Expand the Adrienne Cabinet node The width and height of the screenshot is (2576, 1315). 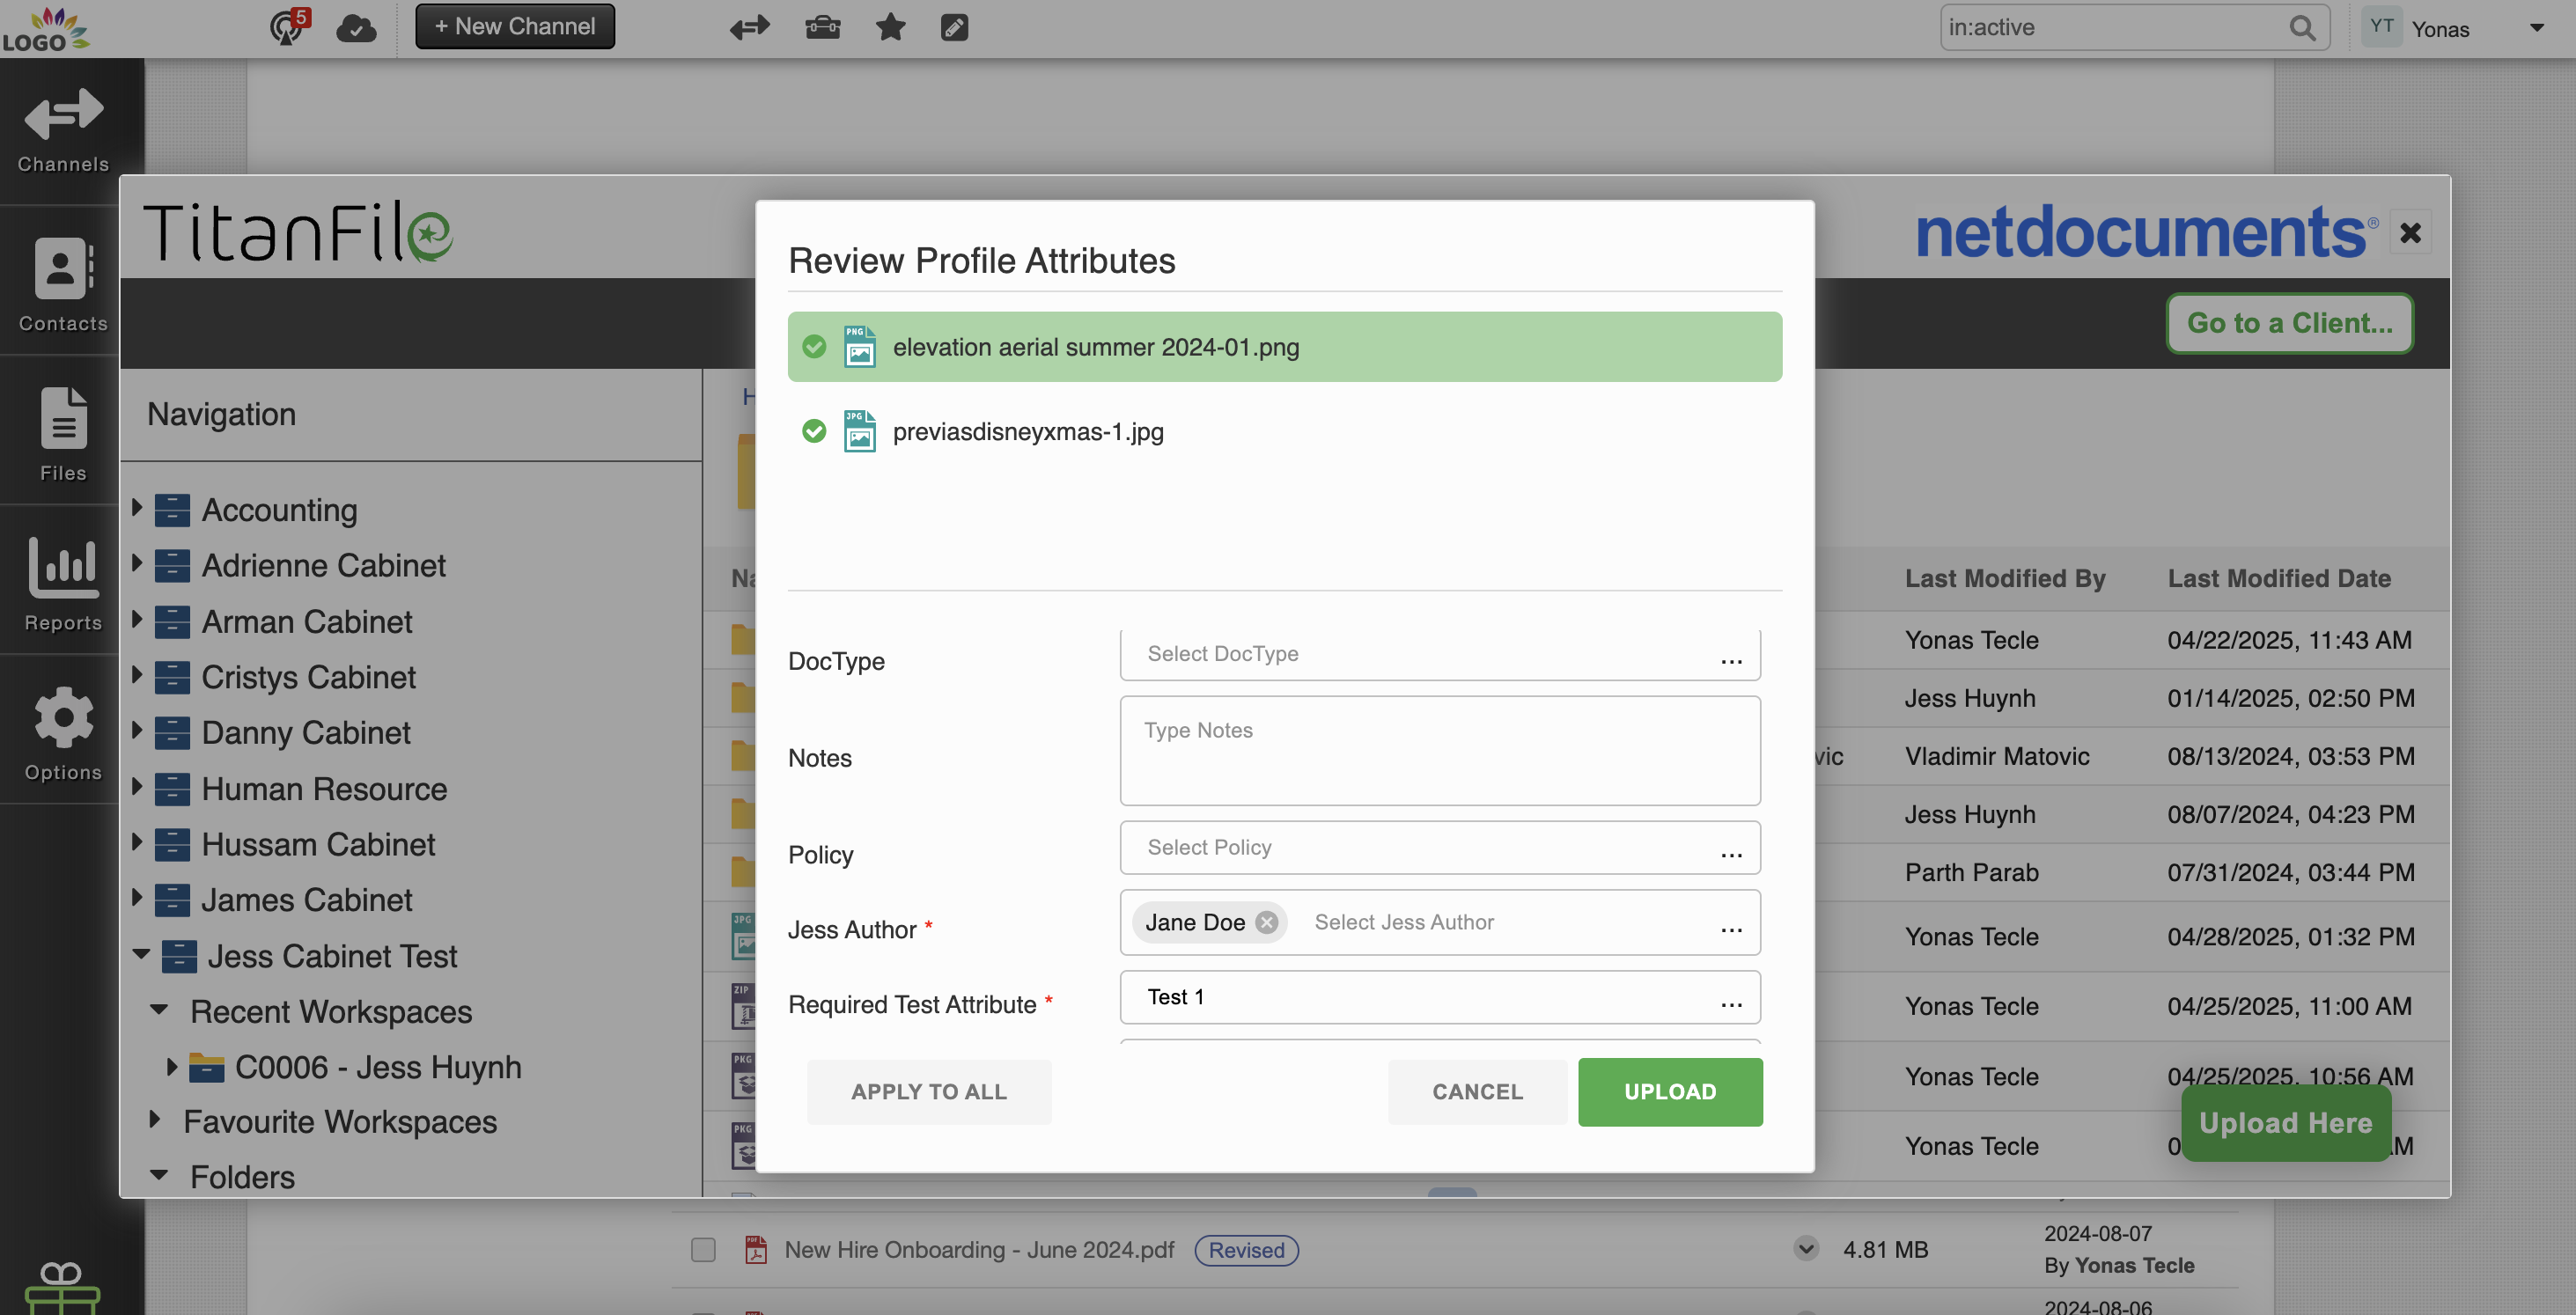[x=138, y=562]
